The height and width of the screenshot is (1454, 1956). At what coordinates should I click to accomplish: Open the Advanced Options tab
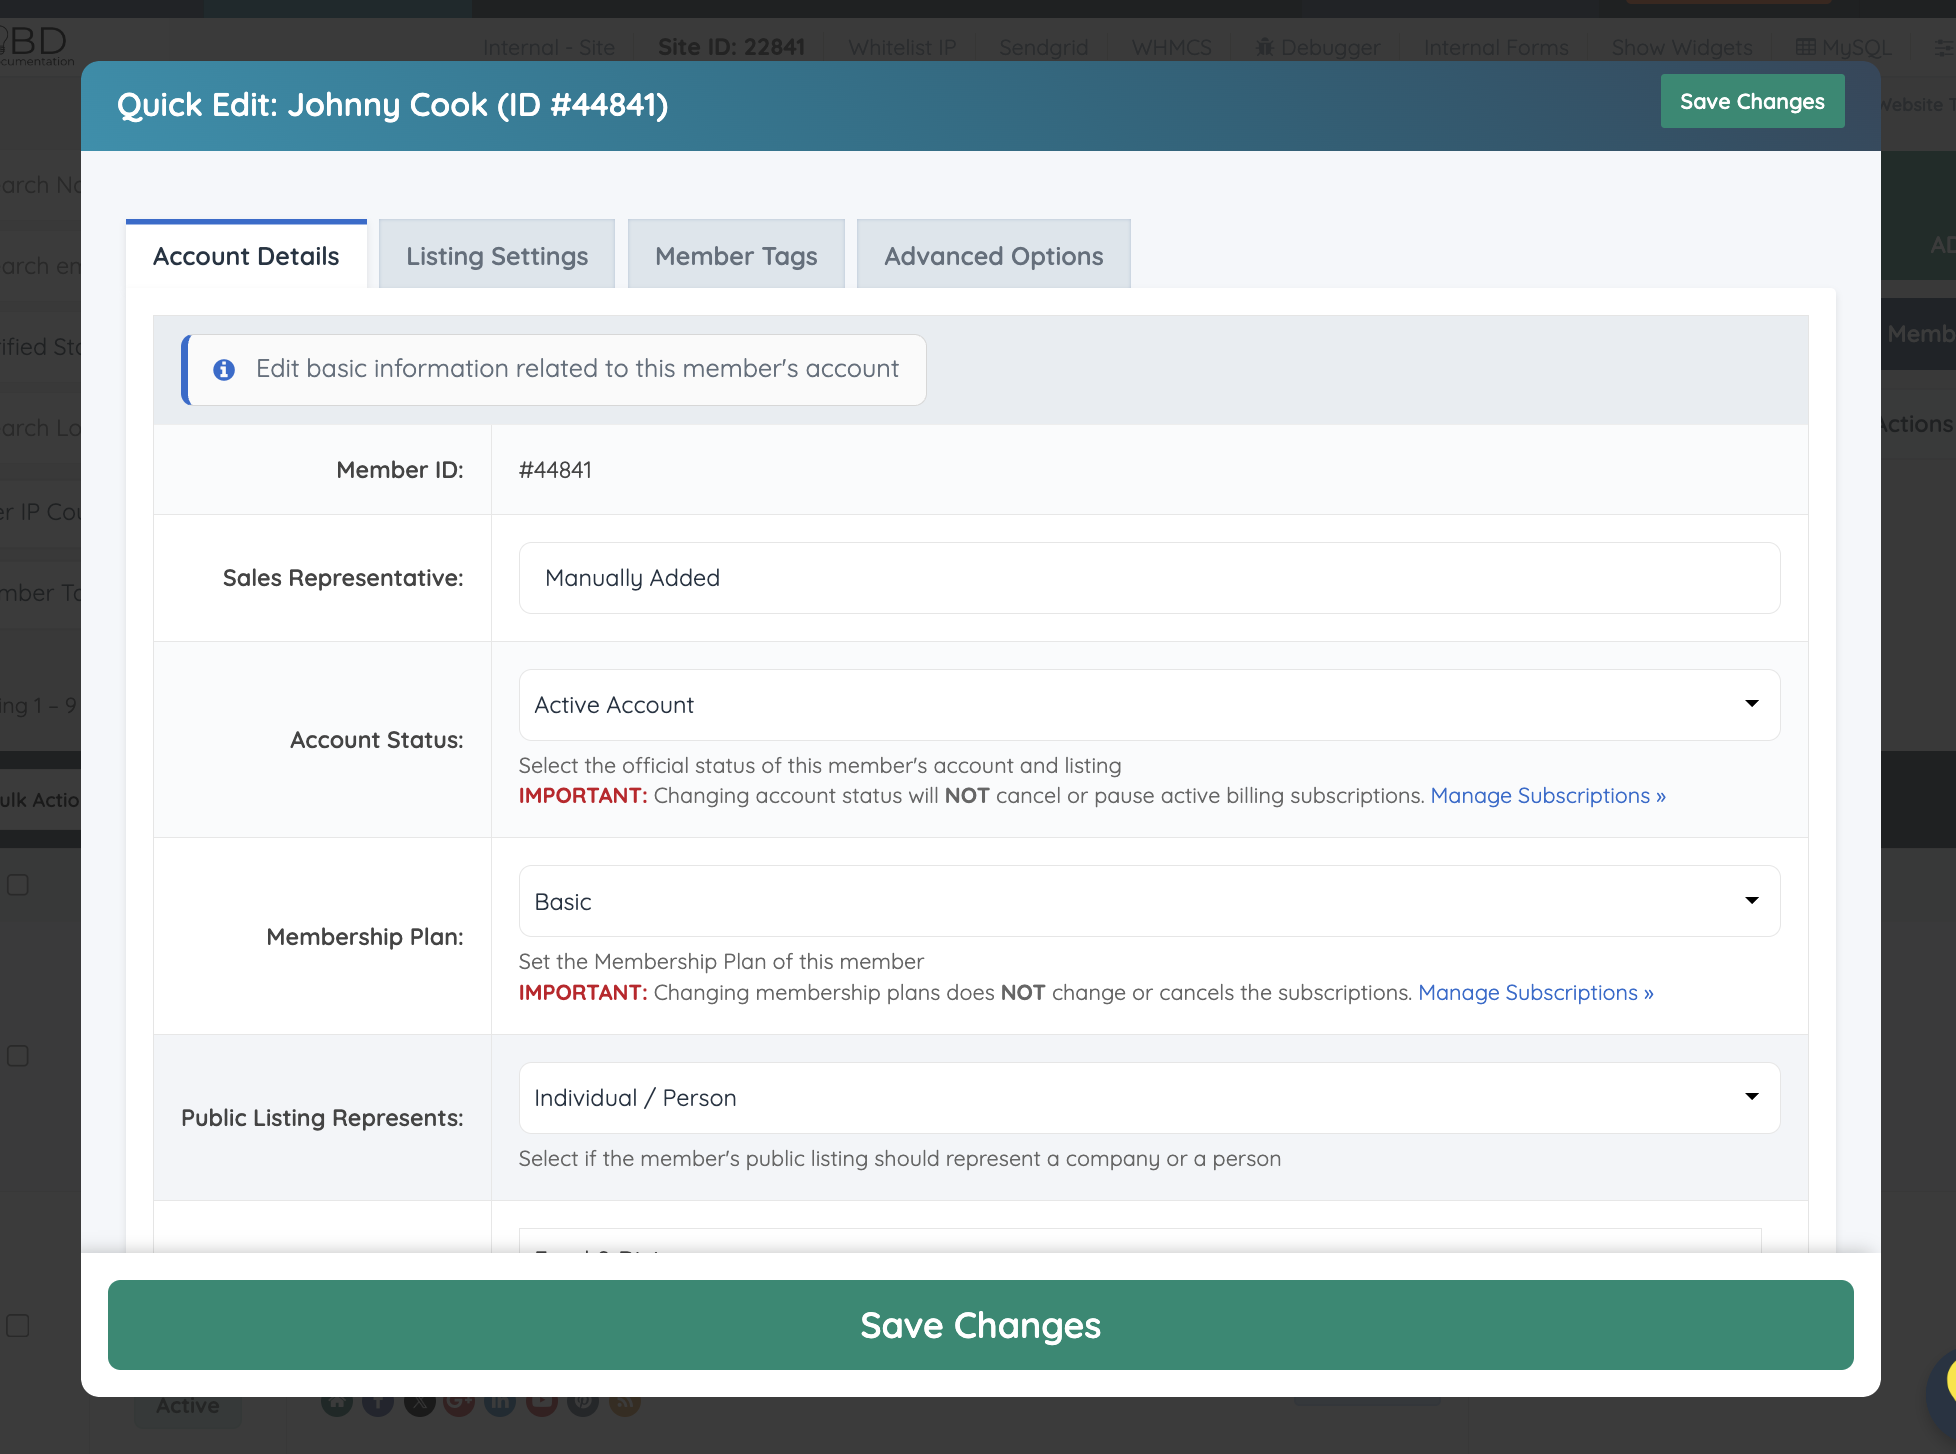click(x=993, y=256)
